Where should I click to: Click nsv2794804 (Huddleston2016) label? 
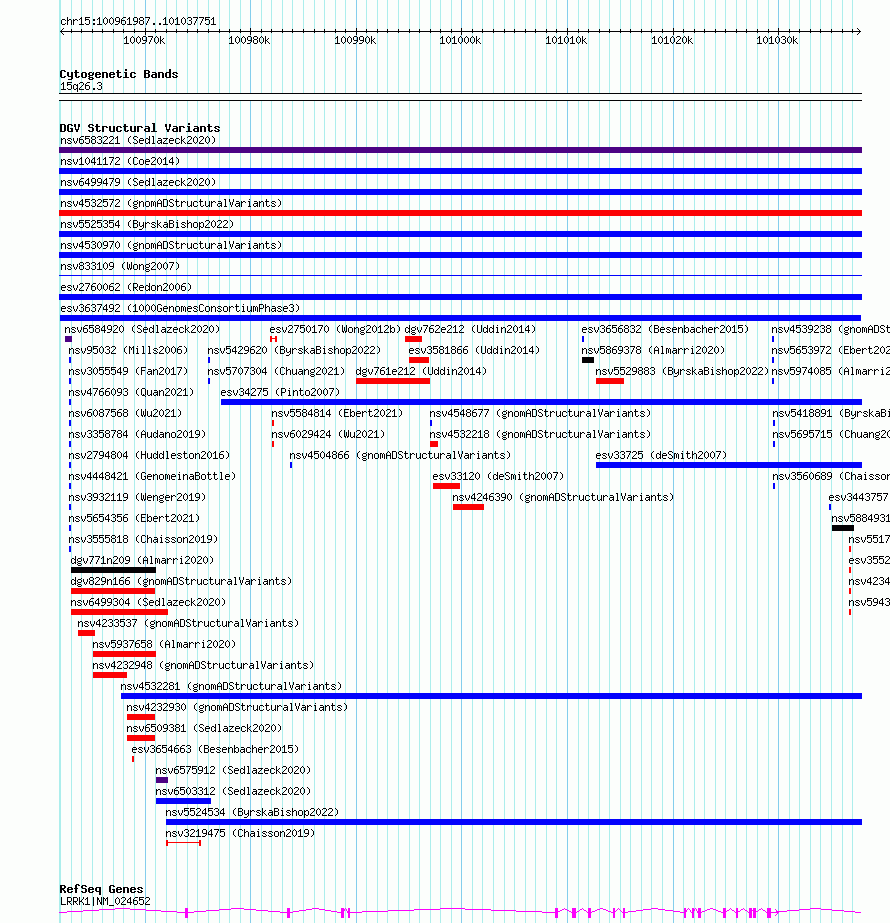149,456
